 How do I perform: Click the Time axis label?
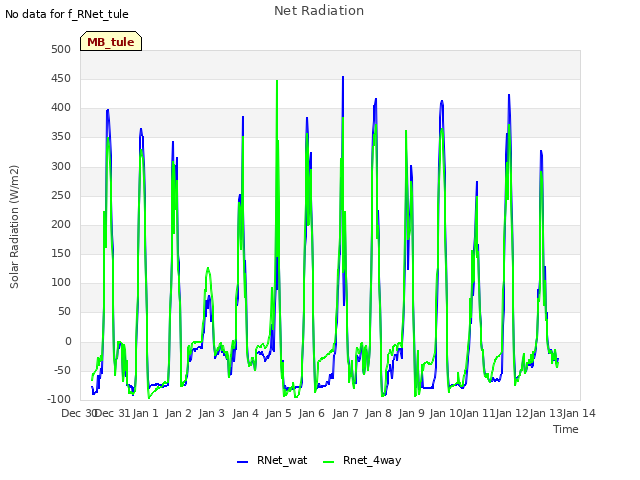point(565,429)
